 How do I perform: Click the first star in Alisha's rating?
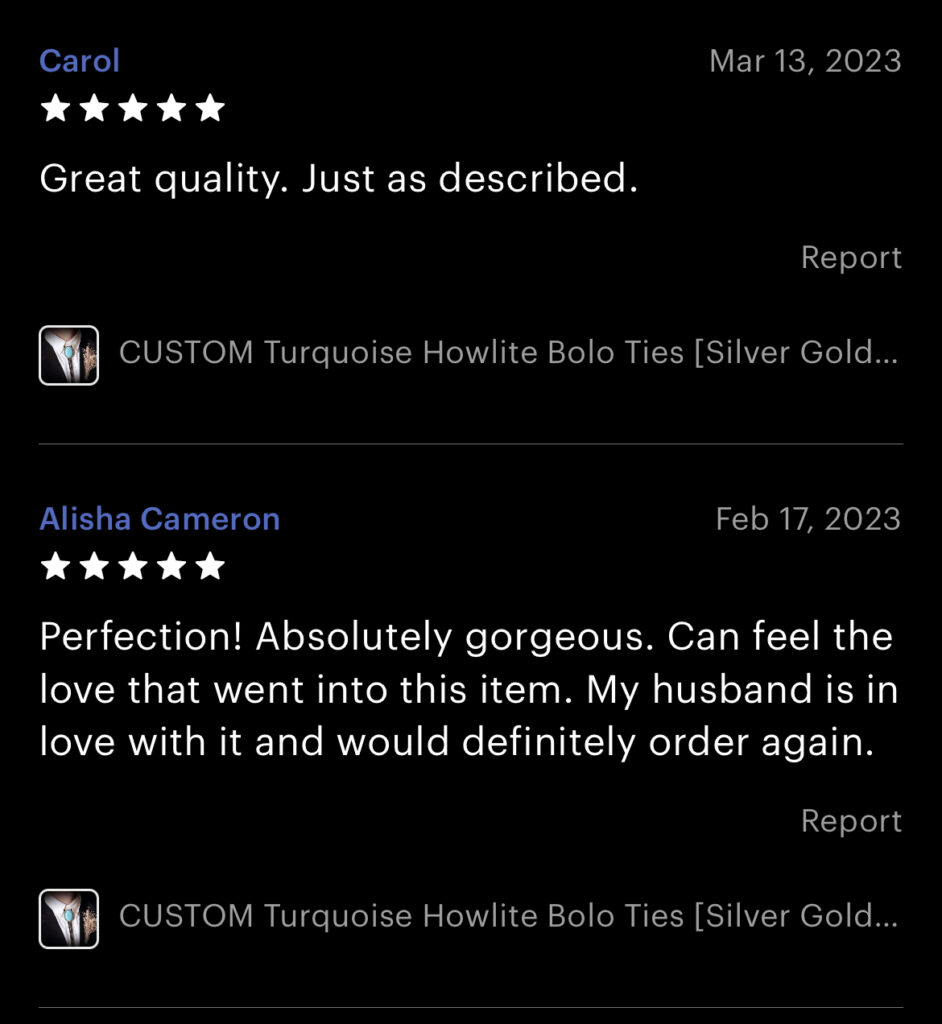point(56,566)
